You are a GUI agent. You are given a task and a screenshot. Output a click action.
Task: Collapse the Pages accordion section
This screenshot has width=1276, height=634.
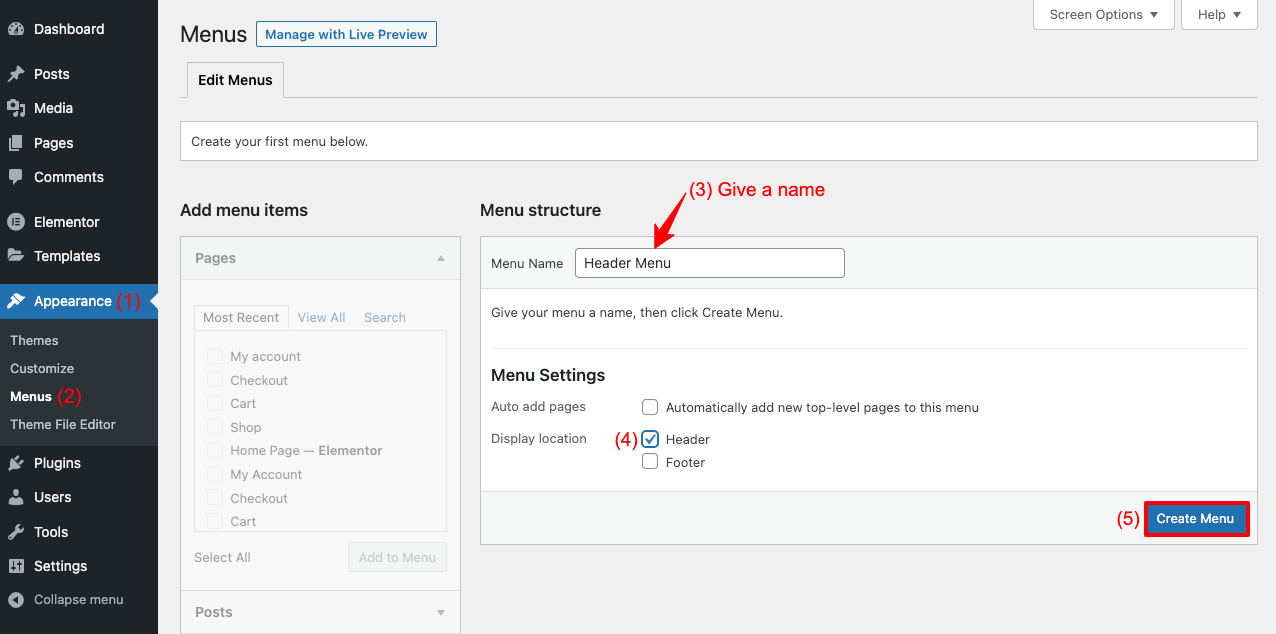pyautogui.click(x=440, y=258)
